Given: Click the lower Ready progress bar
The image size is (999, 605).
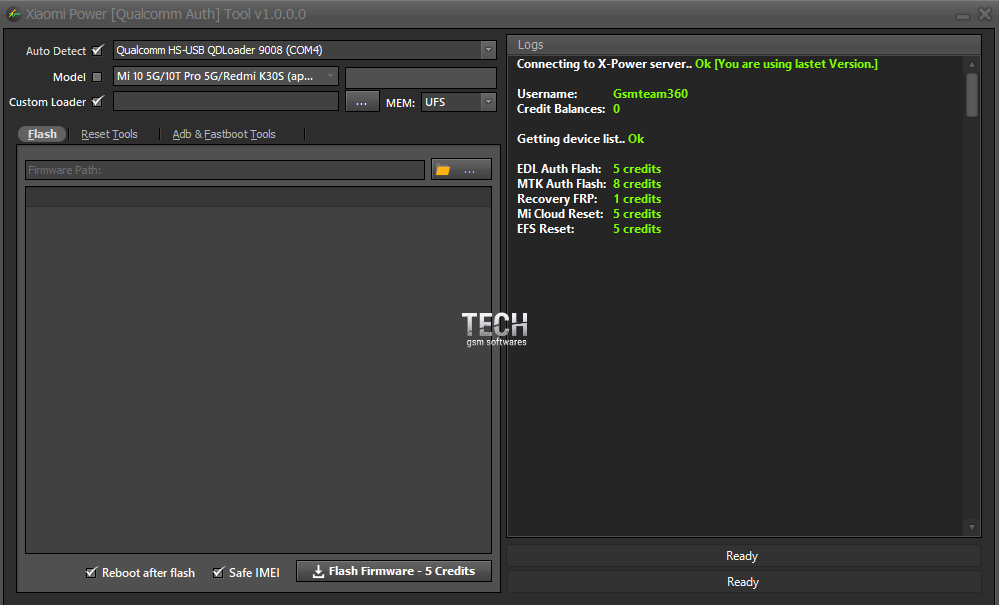Looking at the screenshot, I should click(743, 582).
